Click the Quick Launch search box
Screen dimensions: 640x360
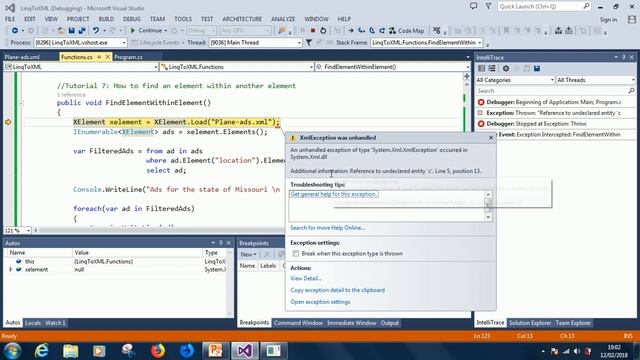pyautogui.click(x=544, y=7)
